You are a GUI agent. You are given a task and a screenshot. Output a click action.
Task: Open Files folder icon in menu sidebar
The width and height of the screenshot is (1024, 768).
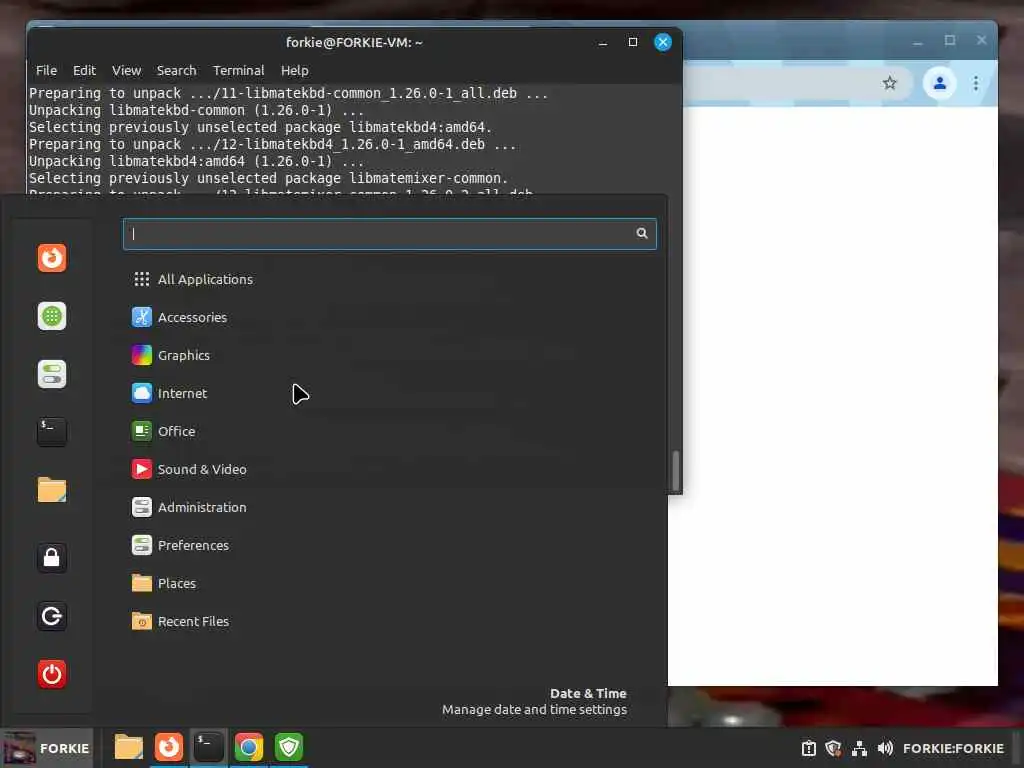pos(52,490)
